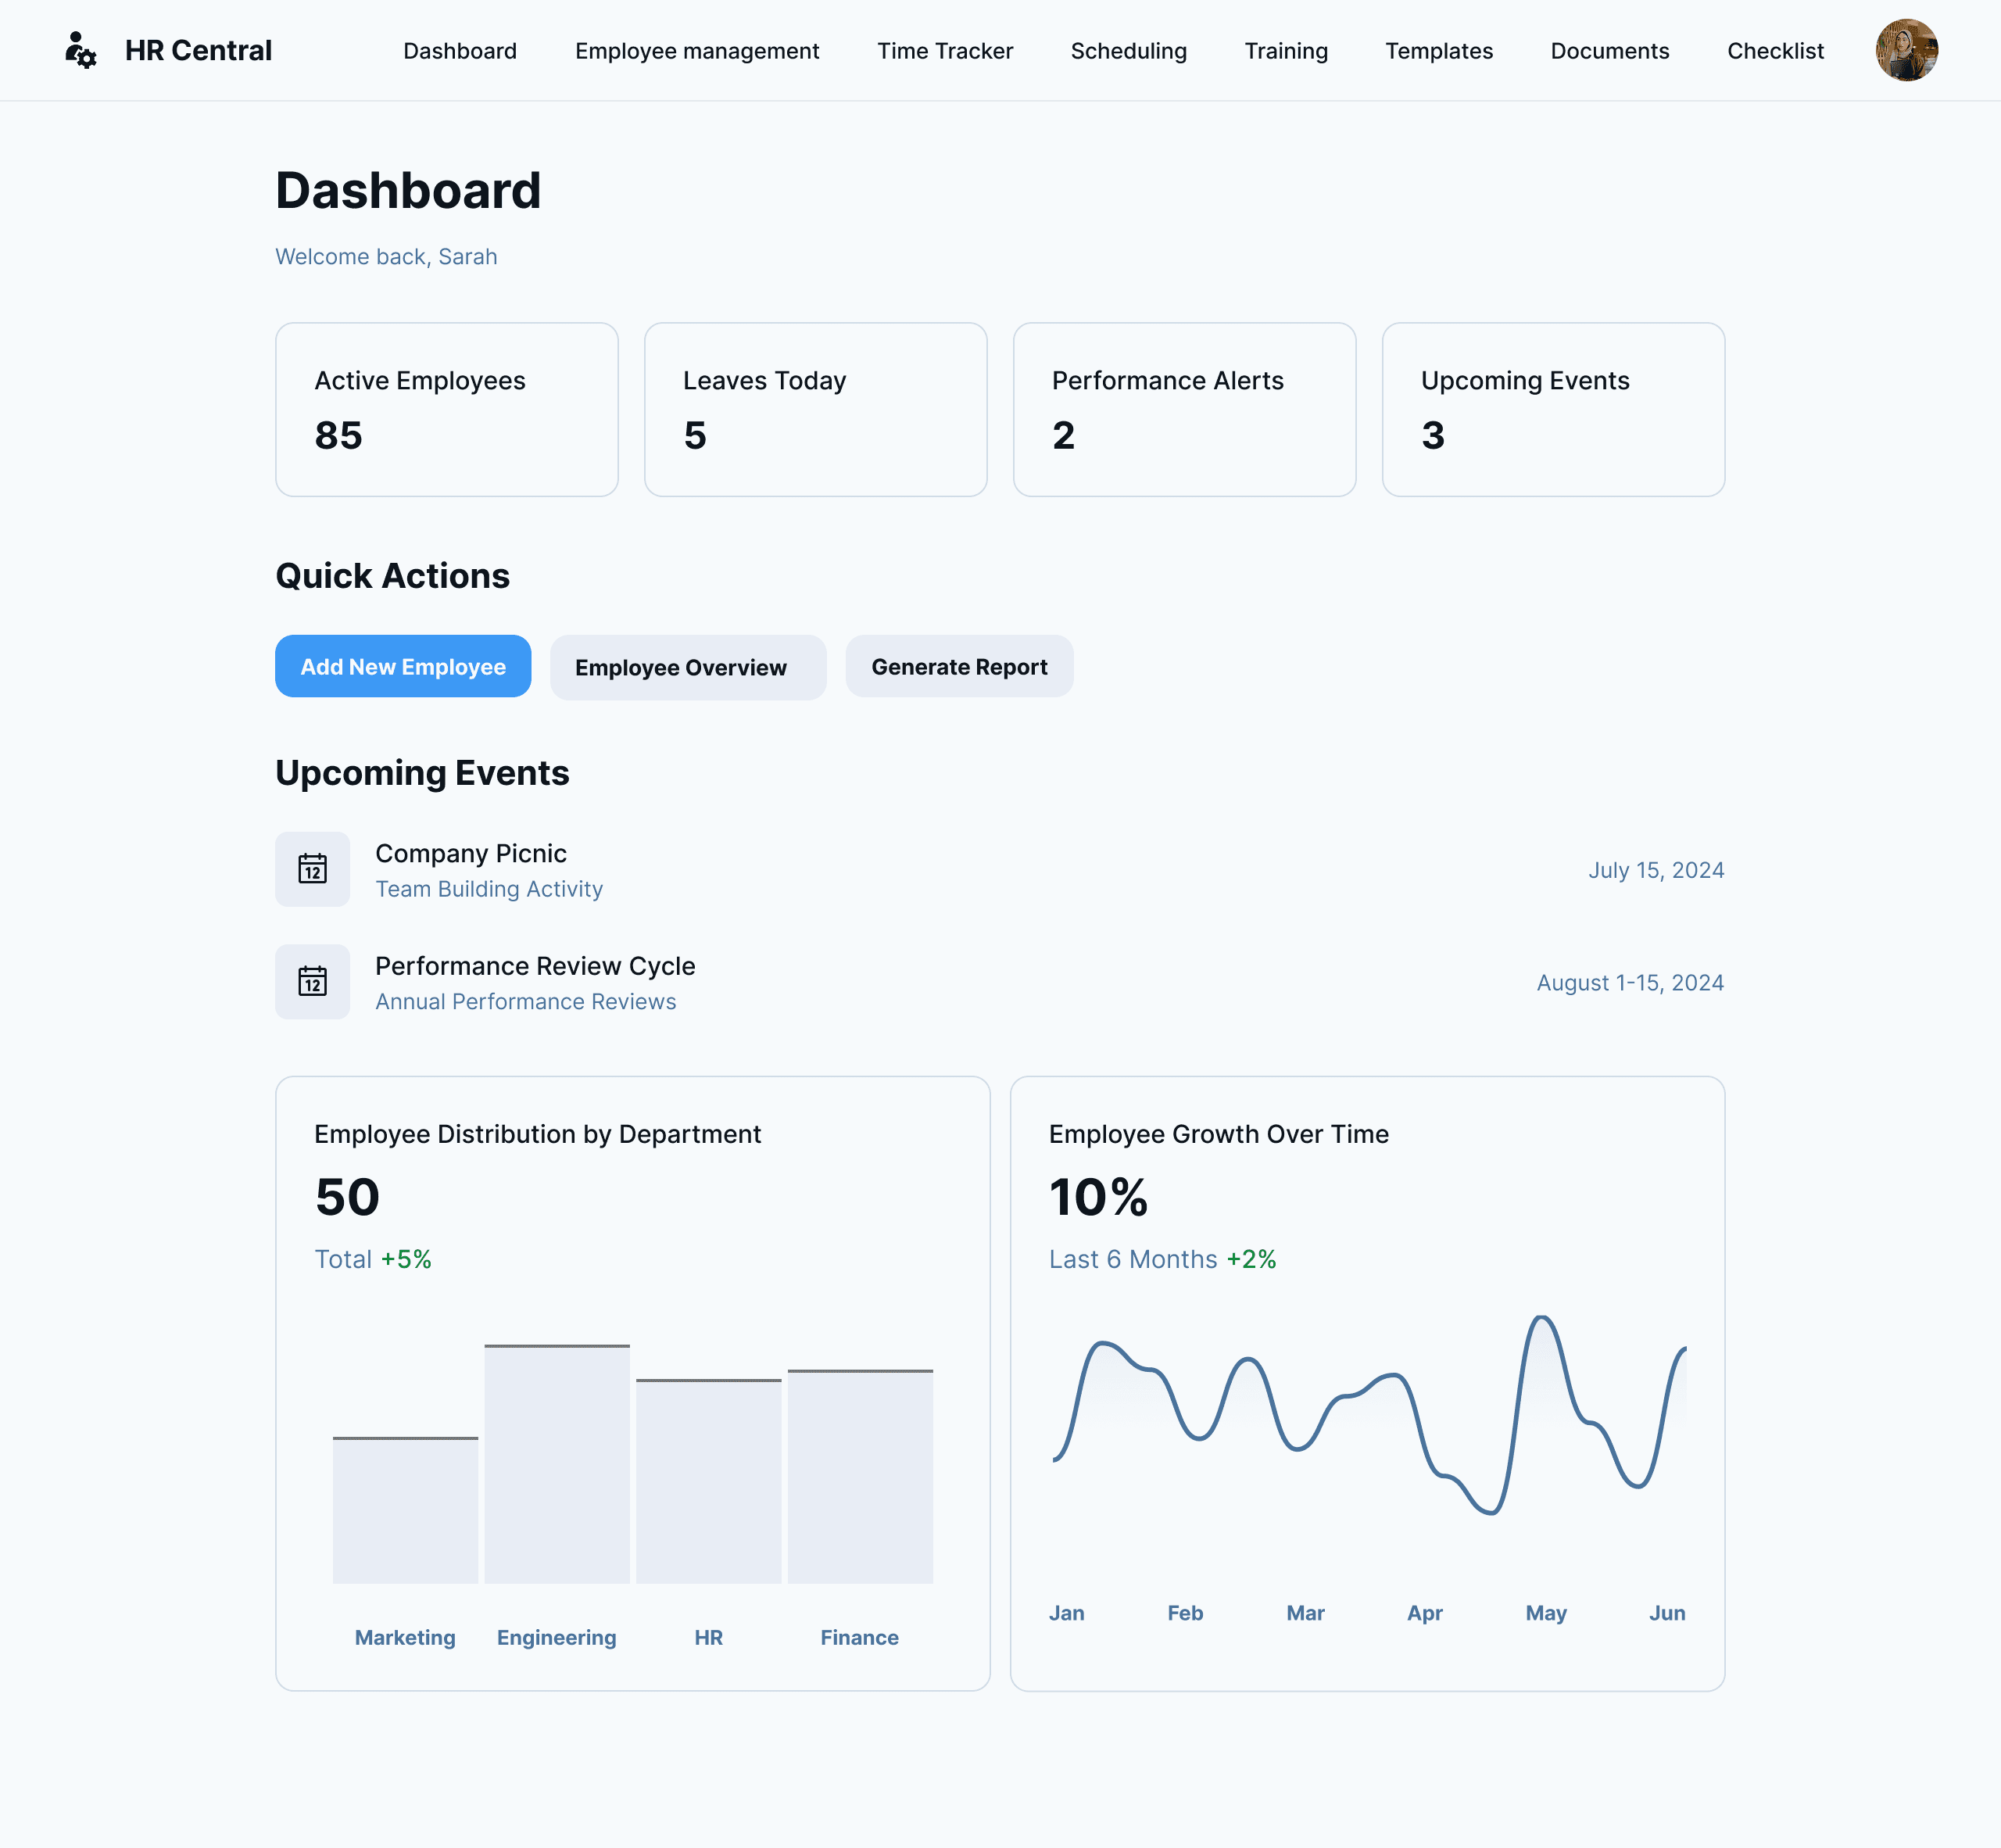Viewport: 2001px width, 1848px height.
Task: Click the Leaves Today card
Action: 815,409
